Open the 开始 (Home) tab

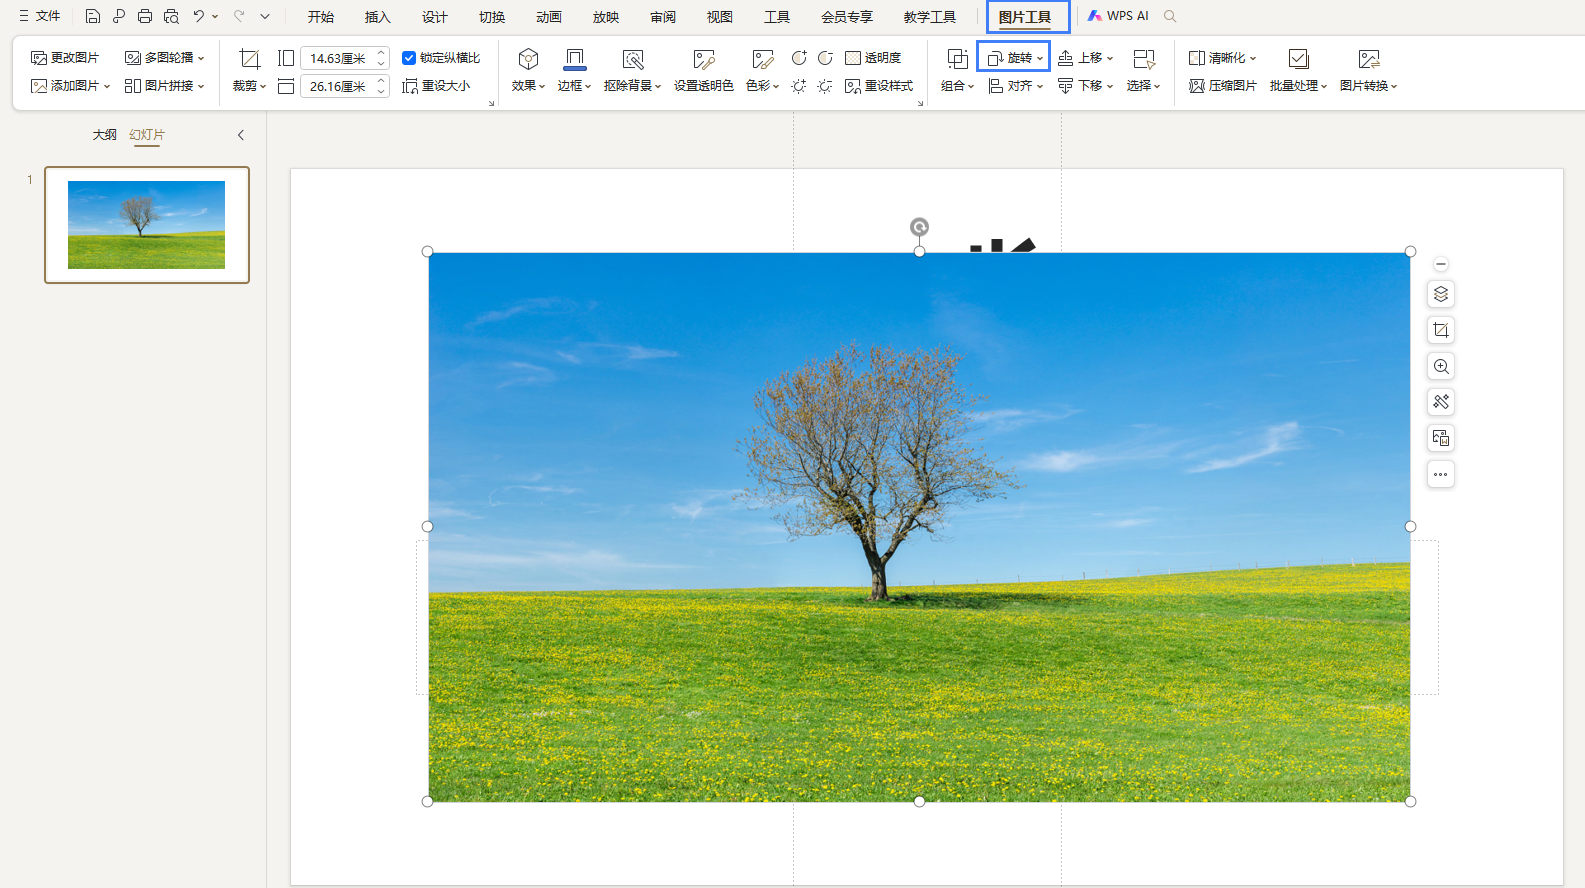tap(321, 17)
